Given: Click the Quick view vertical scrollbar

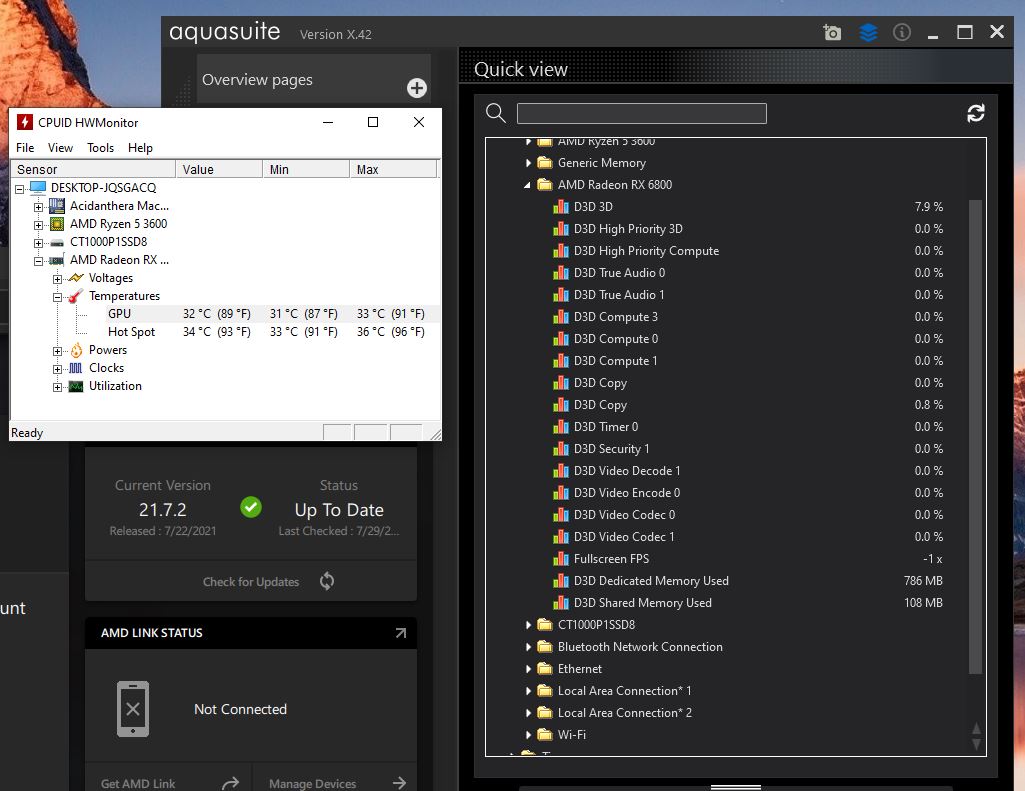Looking at the screenshot, I should pyautogui.click(x=976, y=435).
